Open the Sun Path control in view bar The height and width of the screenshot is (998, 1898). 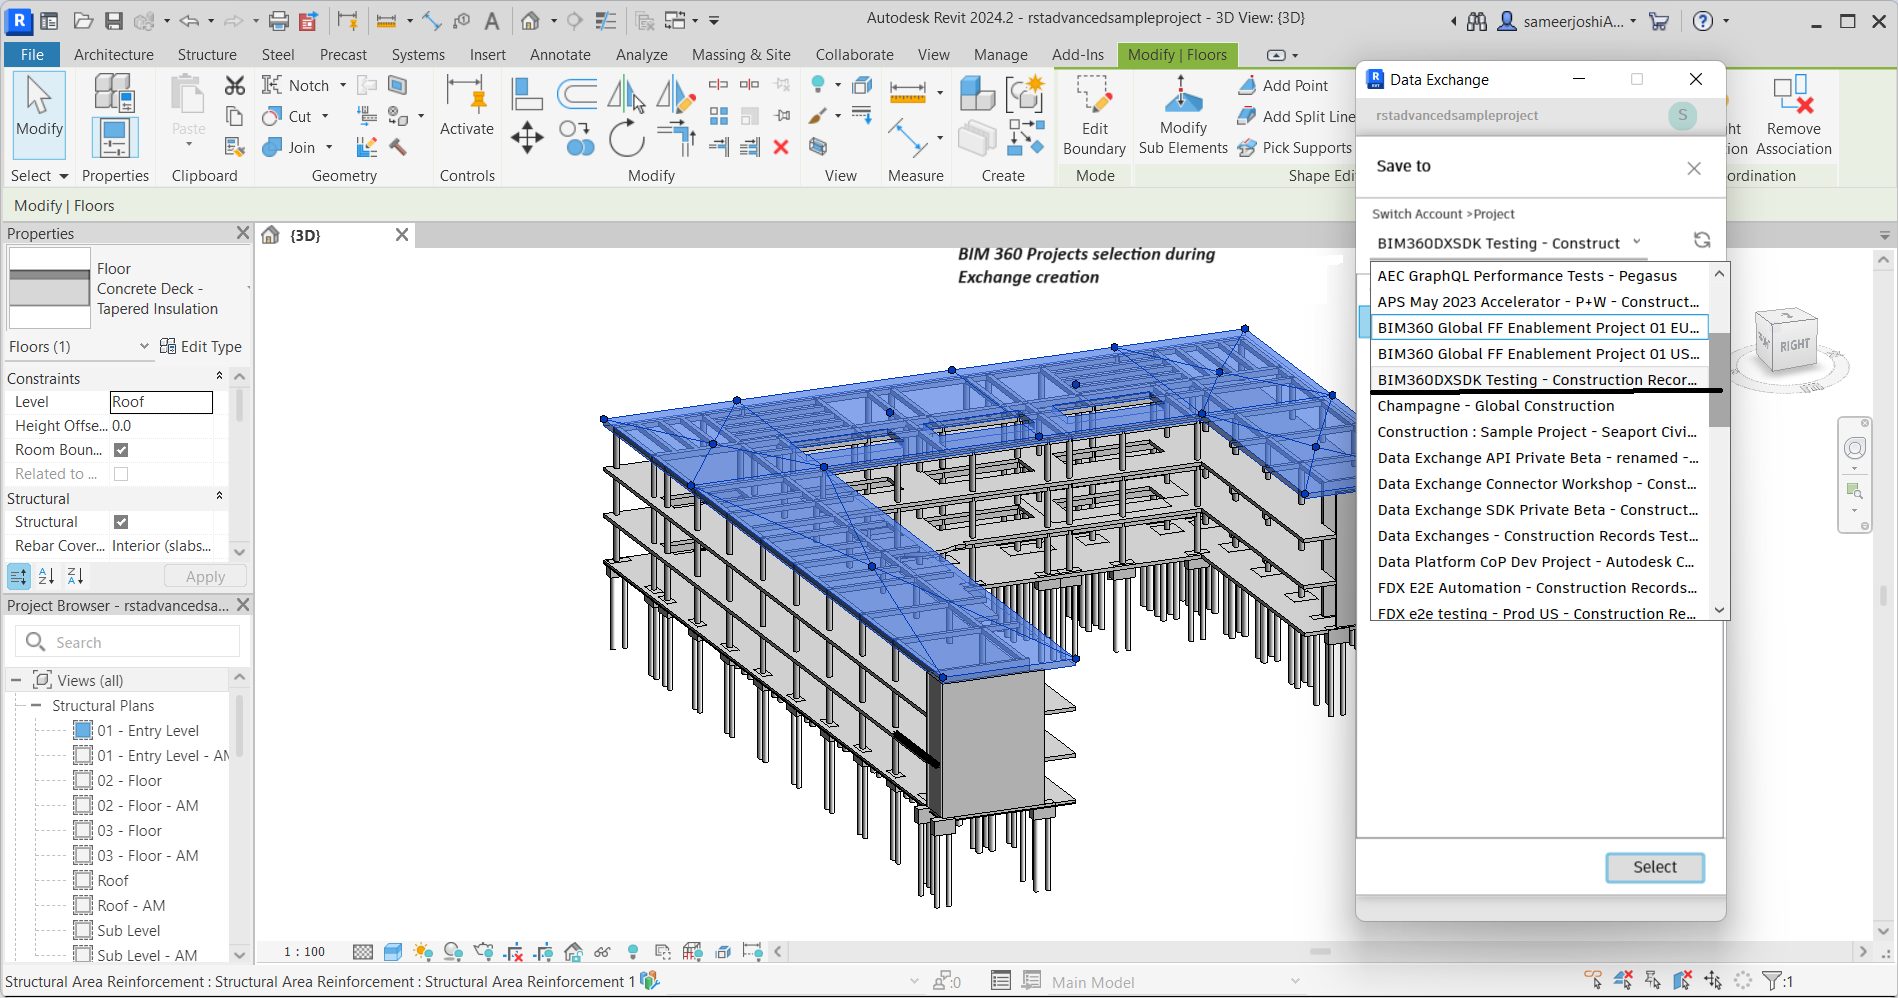coord(423,951)
